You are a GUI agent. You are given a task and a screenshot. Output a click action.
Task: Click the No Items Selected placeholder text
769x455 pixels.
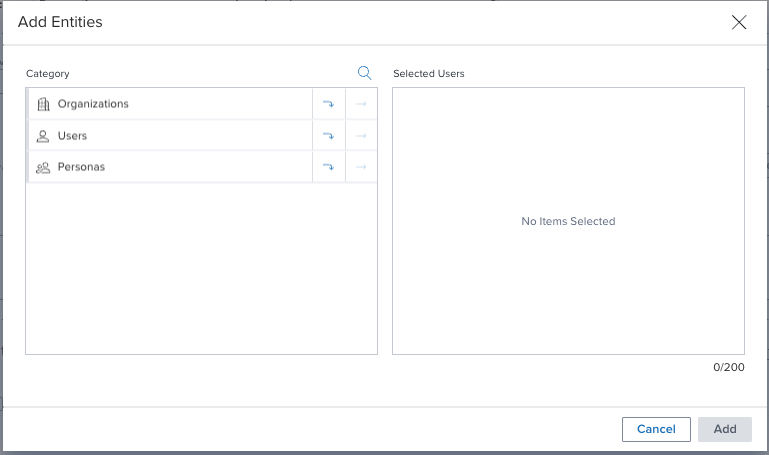point(568,221)
